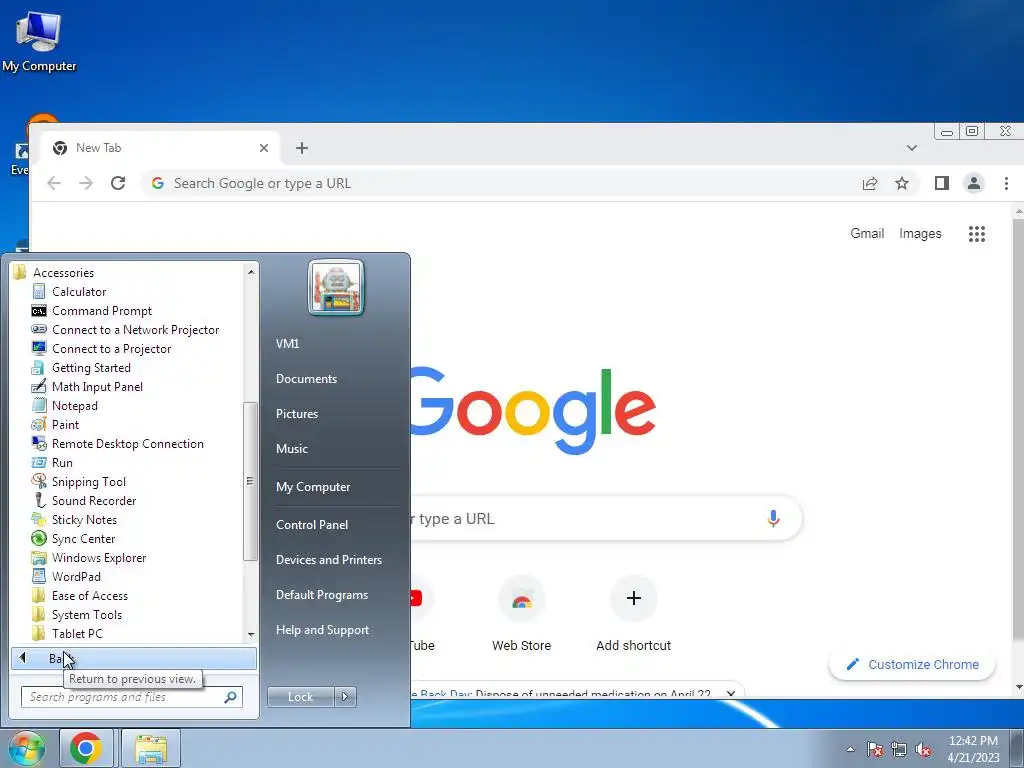Click the Chrome reload button
The width and height of the screenshot is (1024, 768).
coord(118,184)
